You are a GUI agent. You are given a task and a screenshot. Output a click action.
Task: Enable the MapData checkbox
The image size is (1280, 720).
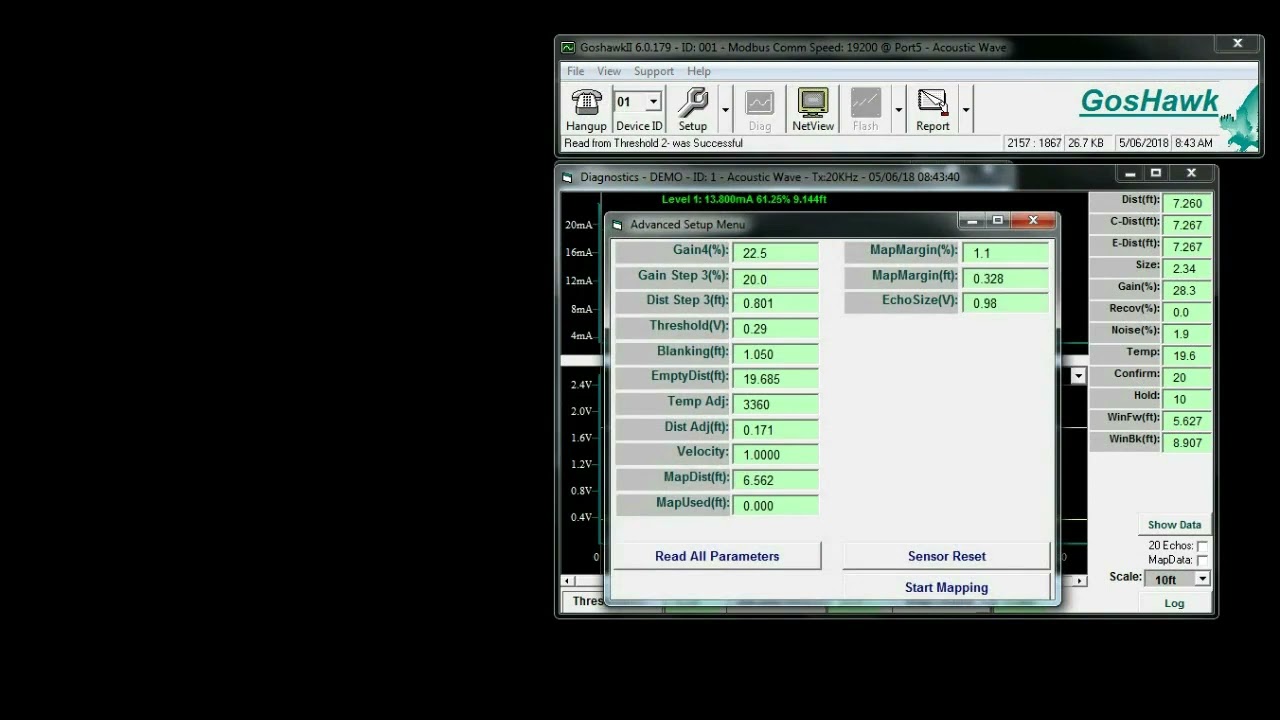(1202, 560)
